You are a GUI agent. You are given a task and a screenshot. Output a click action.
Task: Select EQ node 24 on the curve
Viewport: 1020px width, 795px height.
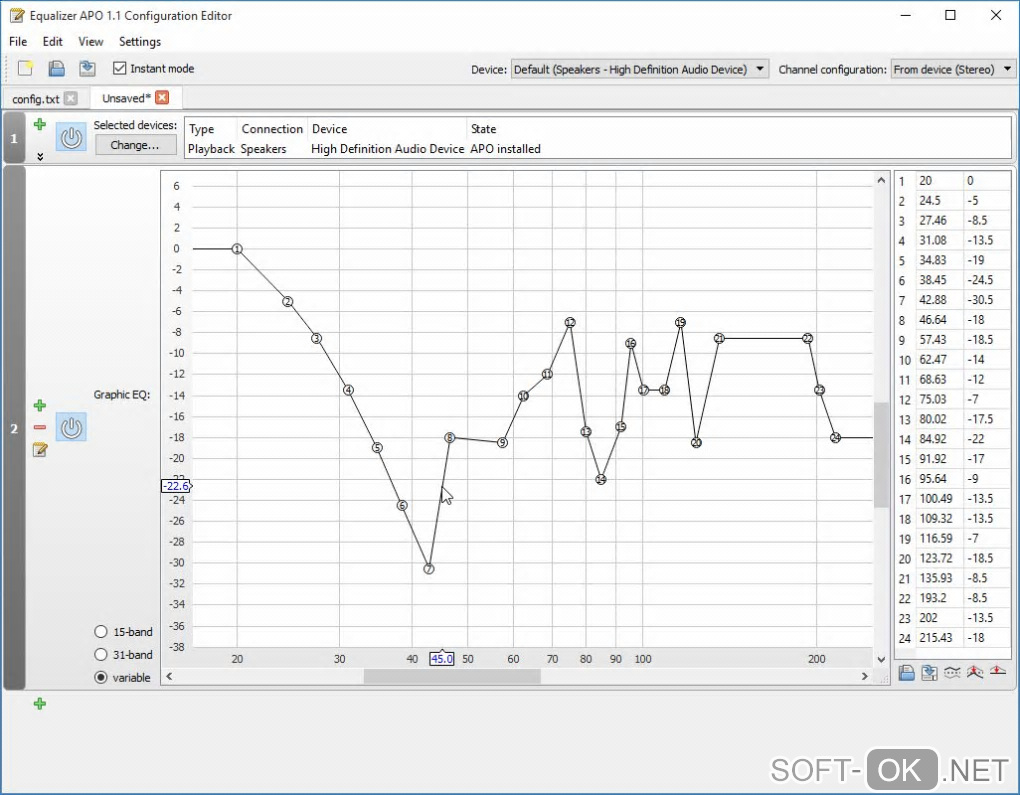tap(836, 438)
